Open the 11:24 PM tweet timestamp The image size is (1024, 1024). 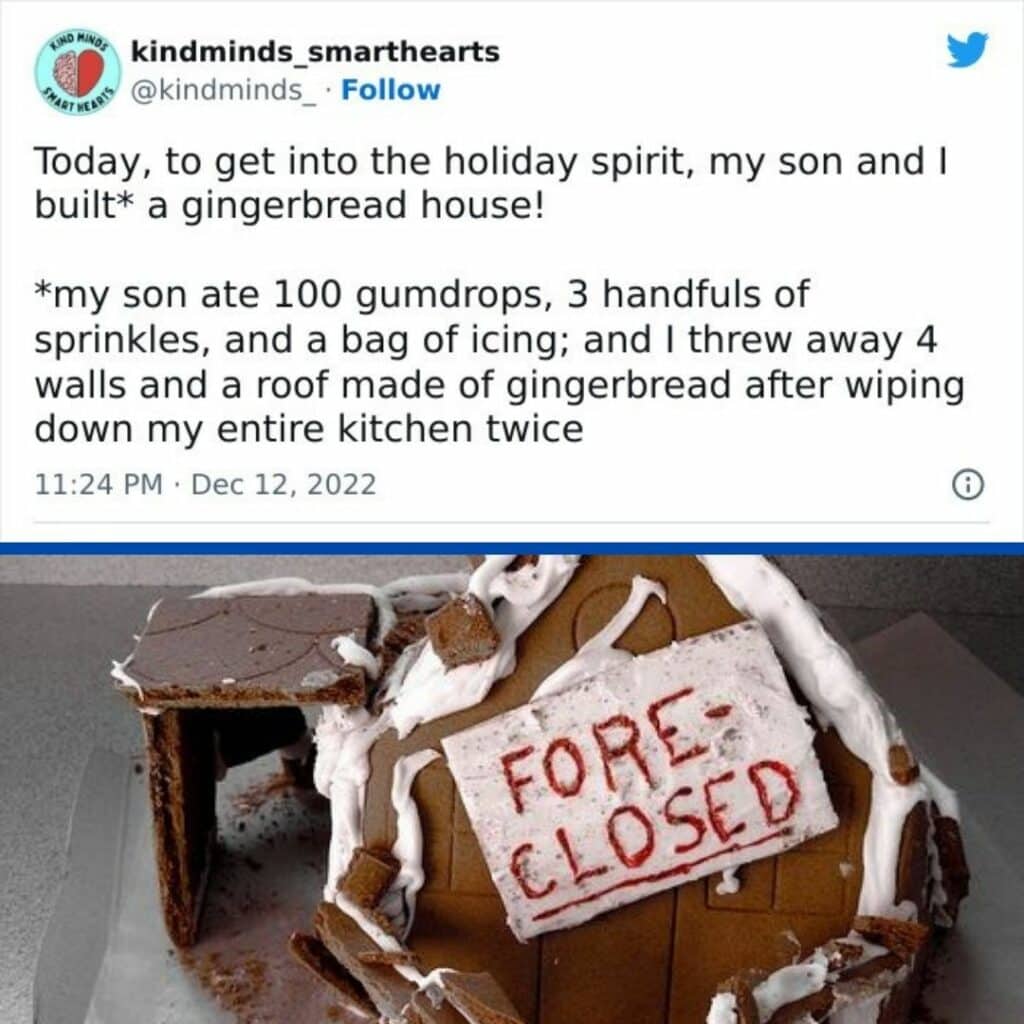(98, 485)
